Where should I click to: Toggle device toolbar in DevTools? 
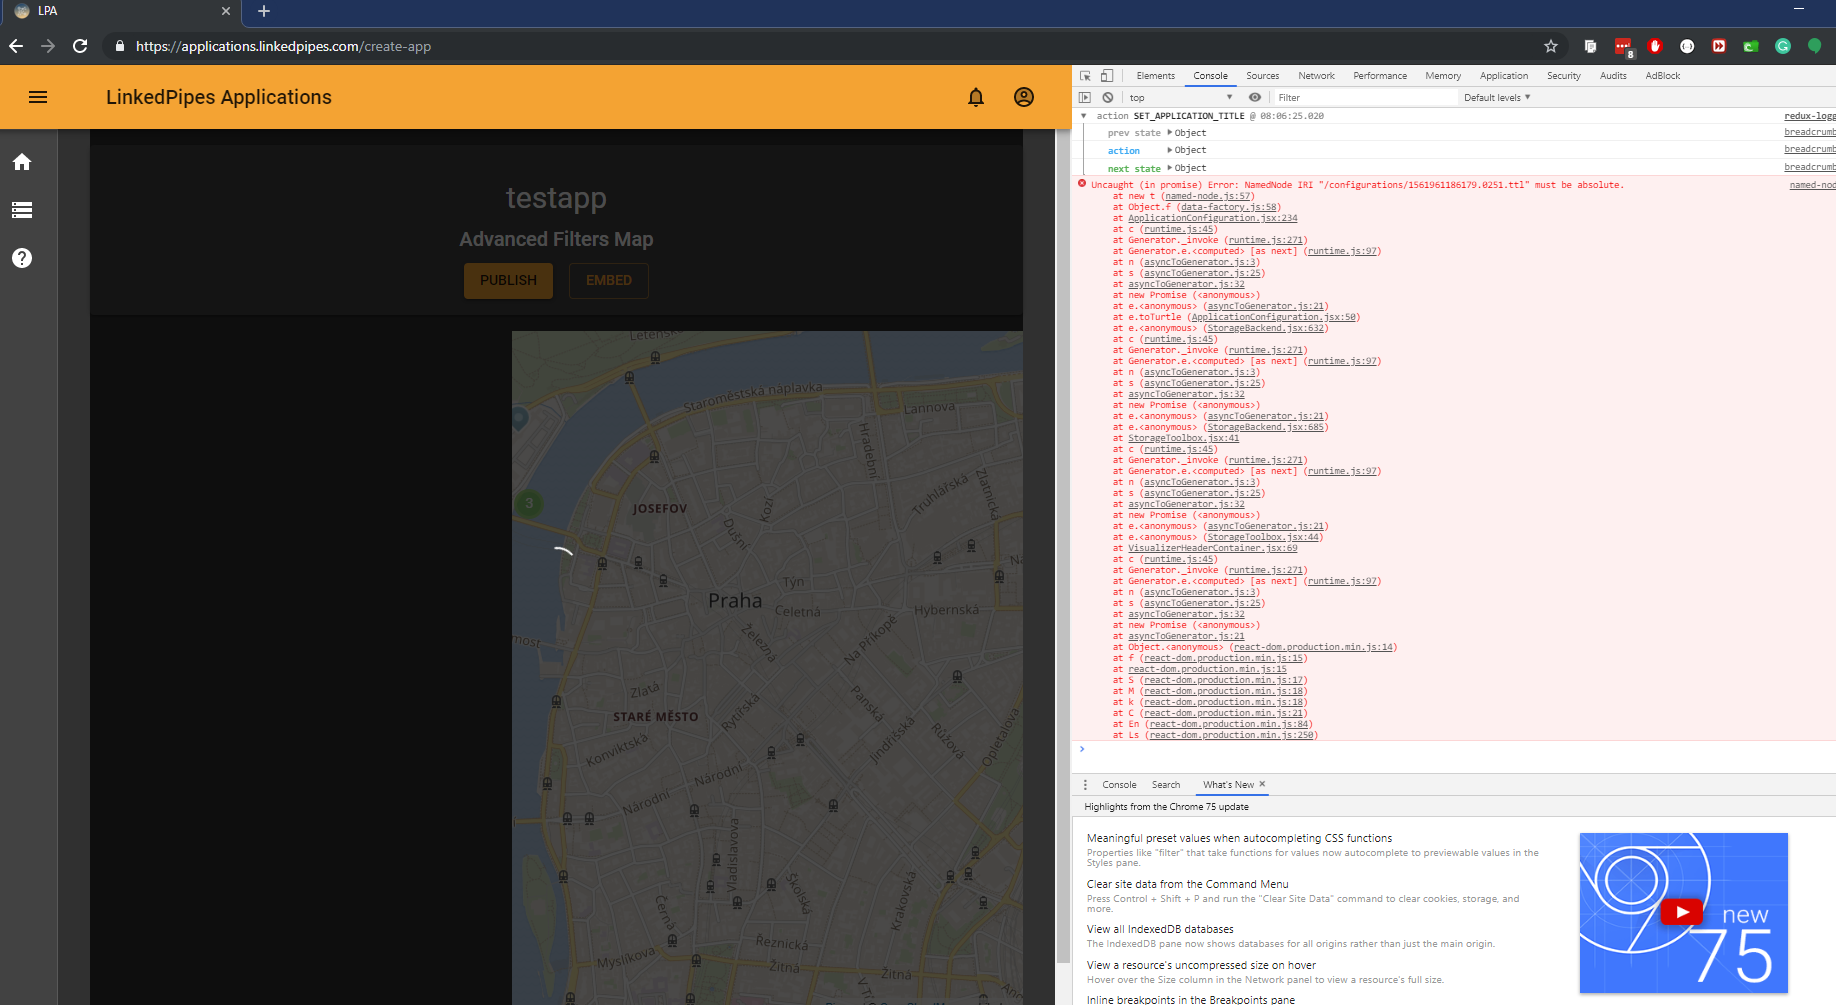pos(1107,76)
